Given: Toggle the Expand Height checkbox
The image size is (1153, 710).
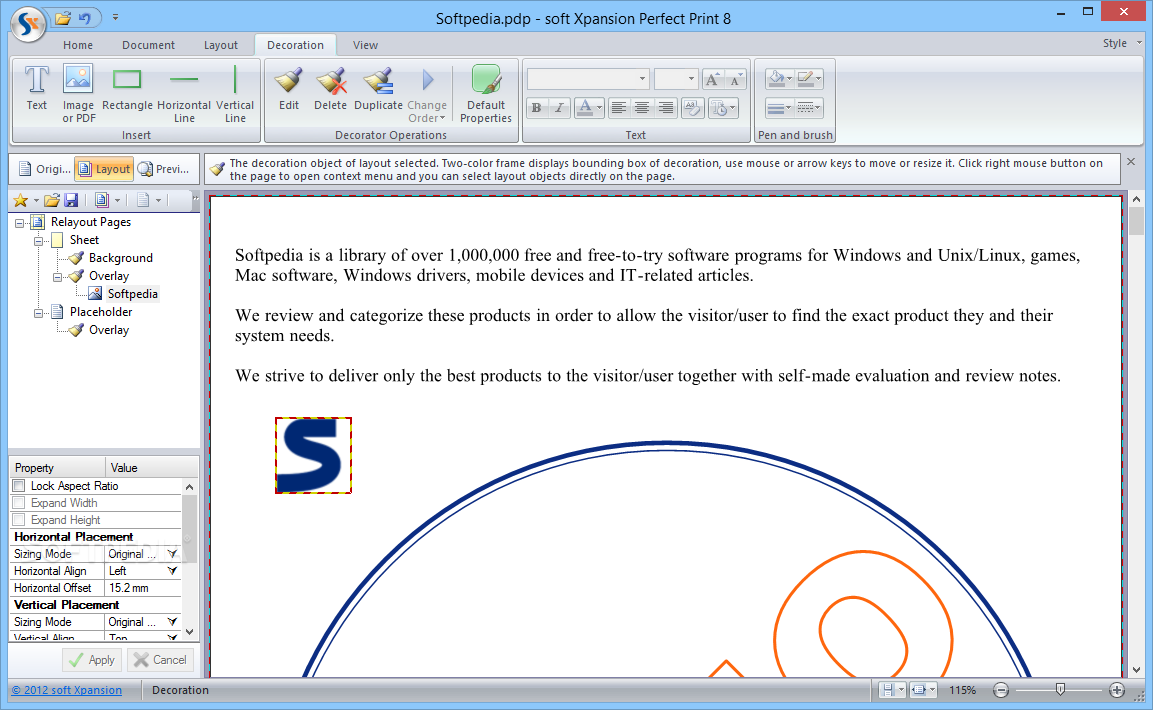Looking at the screenshot, I should (x=19, y=520).
